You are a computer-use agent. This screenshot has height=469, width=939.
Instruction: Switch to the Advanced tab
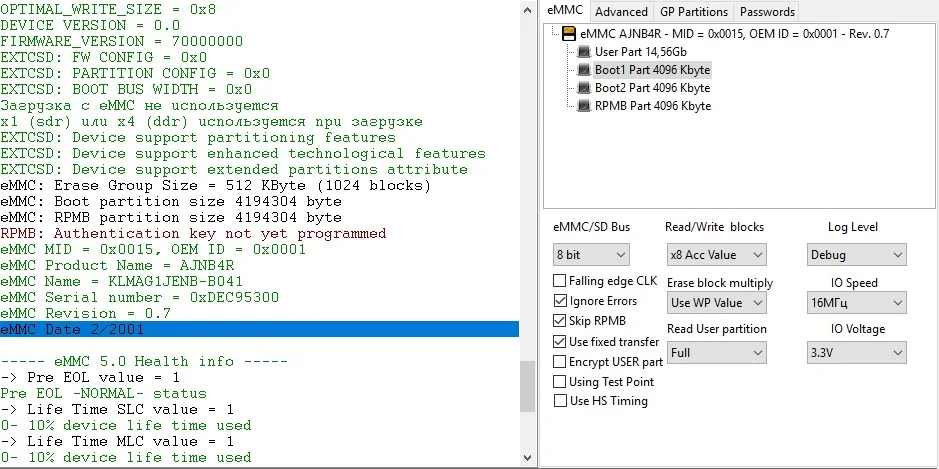(622, 12)
